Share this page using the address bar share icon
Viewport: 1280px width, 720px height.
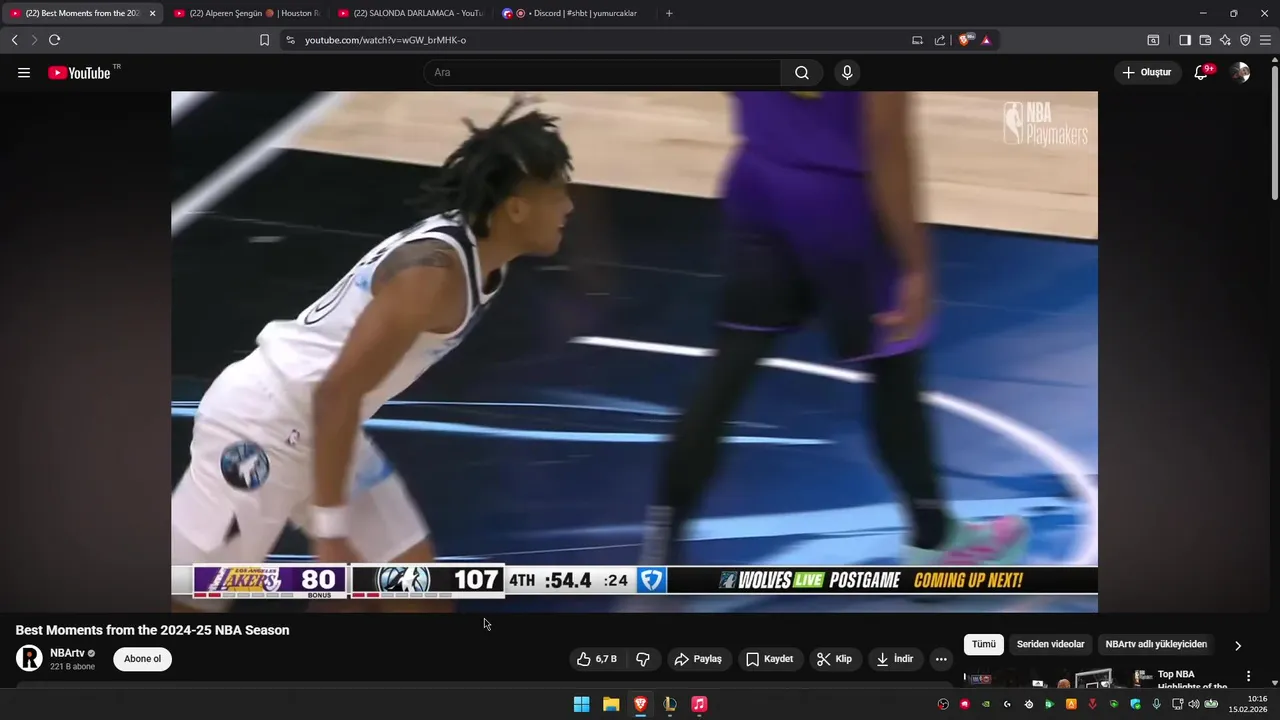(x=940, y=40)
